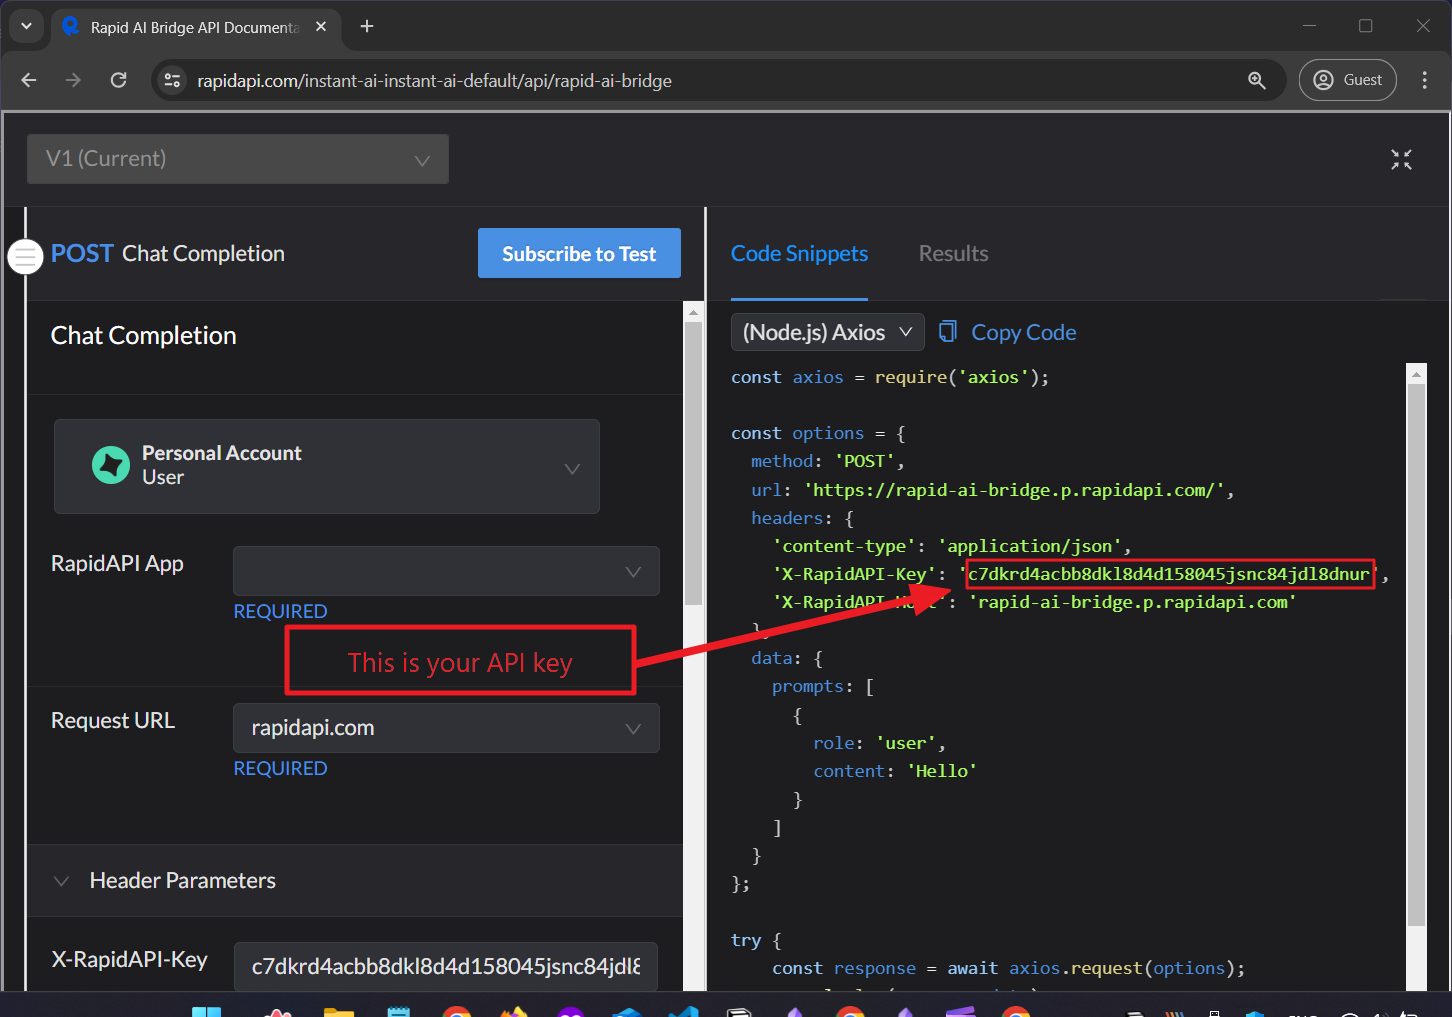The height and width of the screenshot is (1017, 1452).
Task: Collapse the Header Parameters section
Action: 61,881
